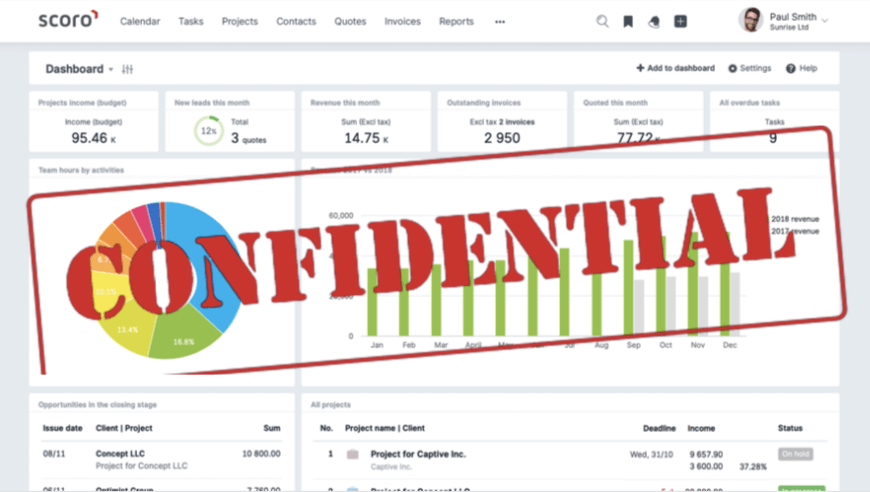This screenshot has width=870, height=492.
Task: Click Paul Smith's profile avatar
Action: coord(751,20)
